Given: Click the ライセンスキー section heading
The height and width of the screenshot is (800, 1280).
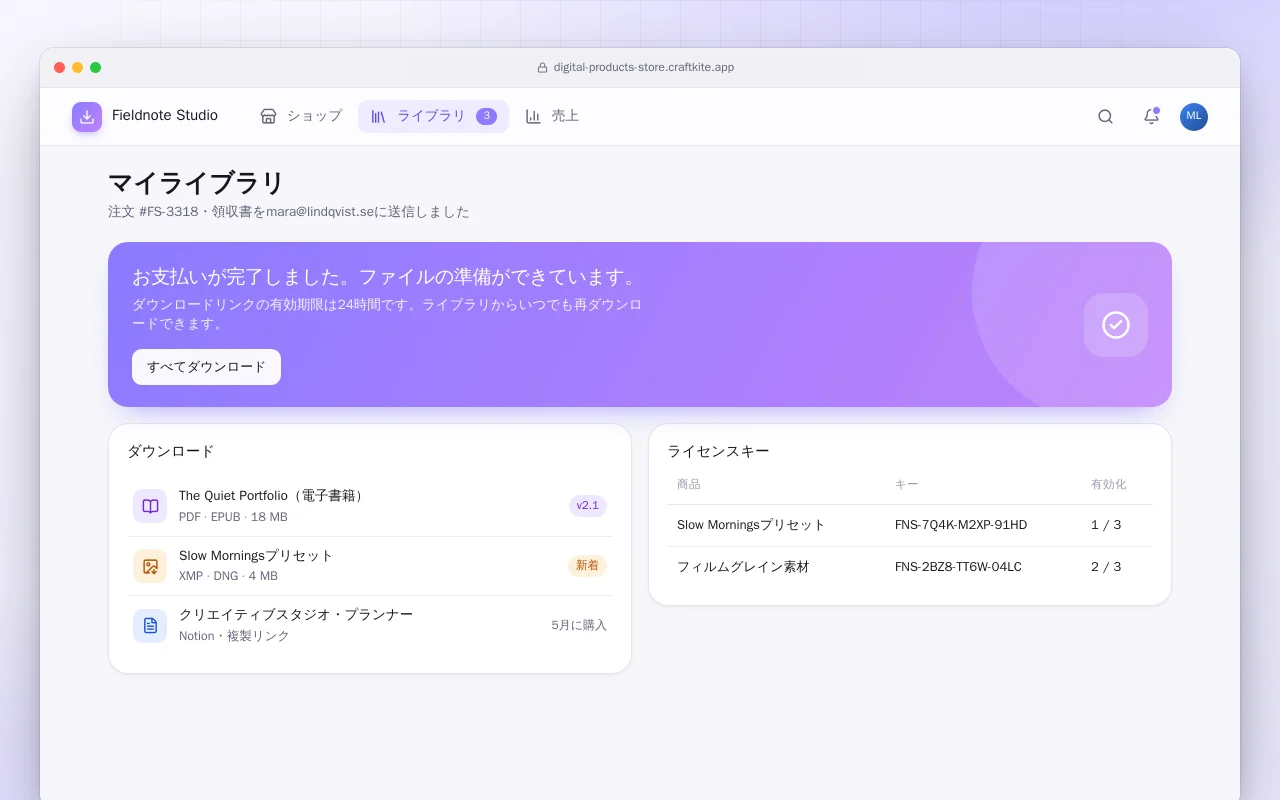Looking at the screenshot, I should coord(718,451).
